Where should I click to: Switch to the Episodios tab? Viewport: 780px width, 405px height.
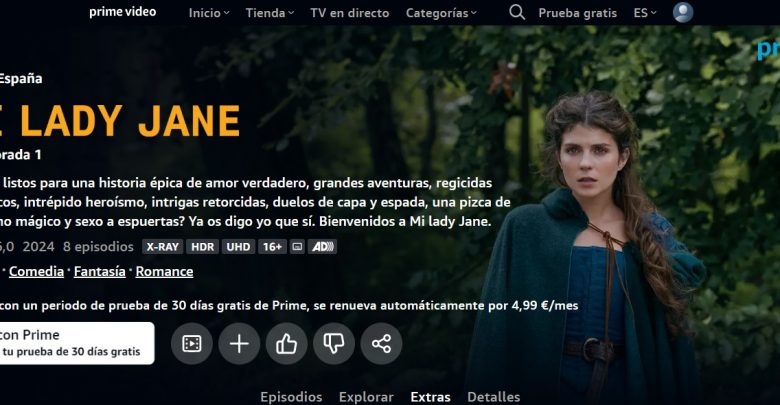291,397
